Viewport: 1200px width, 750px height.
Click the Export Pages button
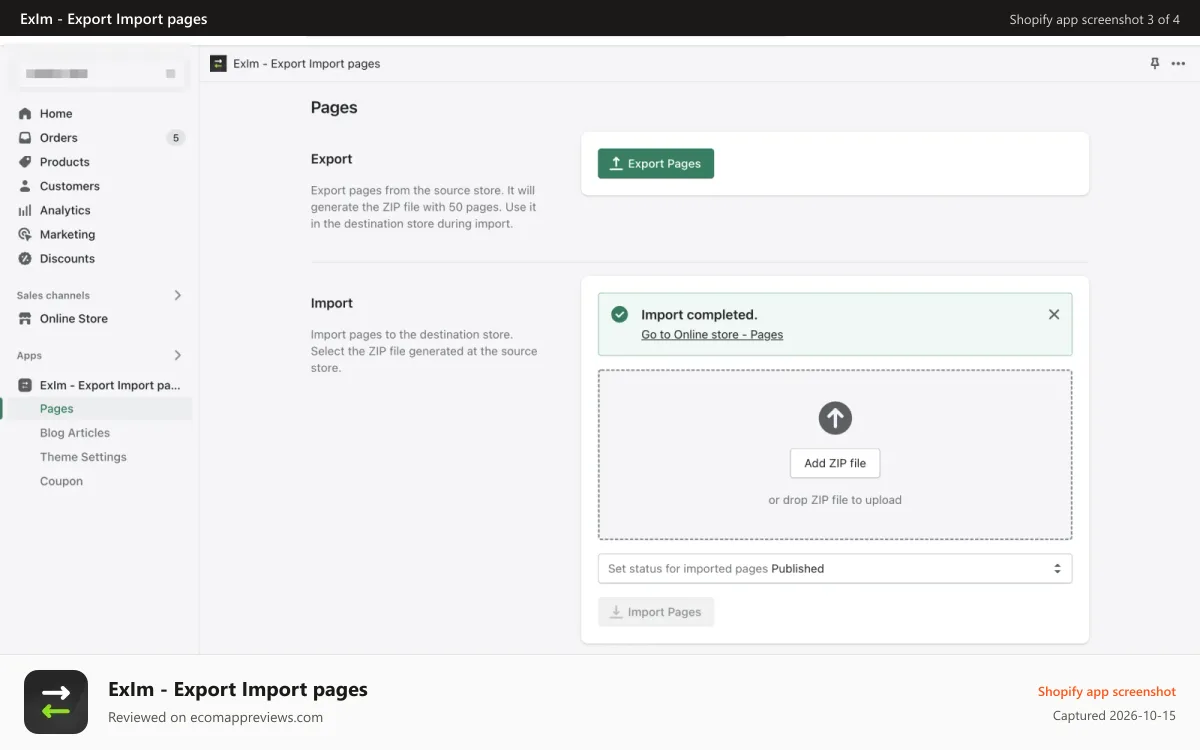point(656,164)
